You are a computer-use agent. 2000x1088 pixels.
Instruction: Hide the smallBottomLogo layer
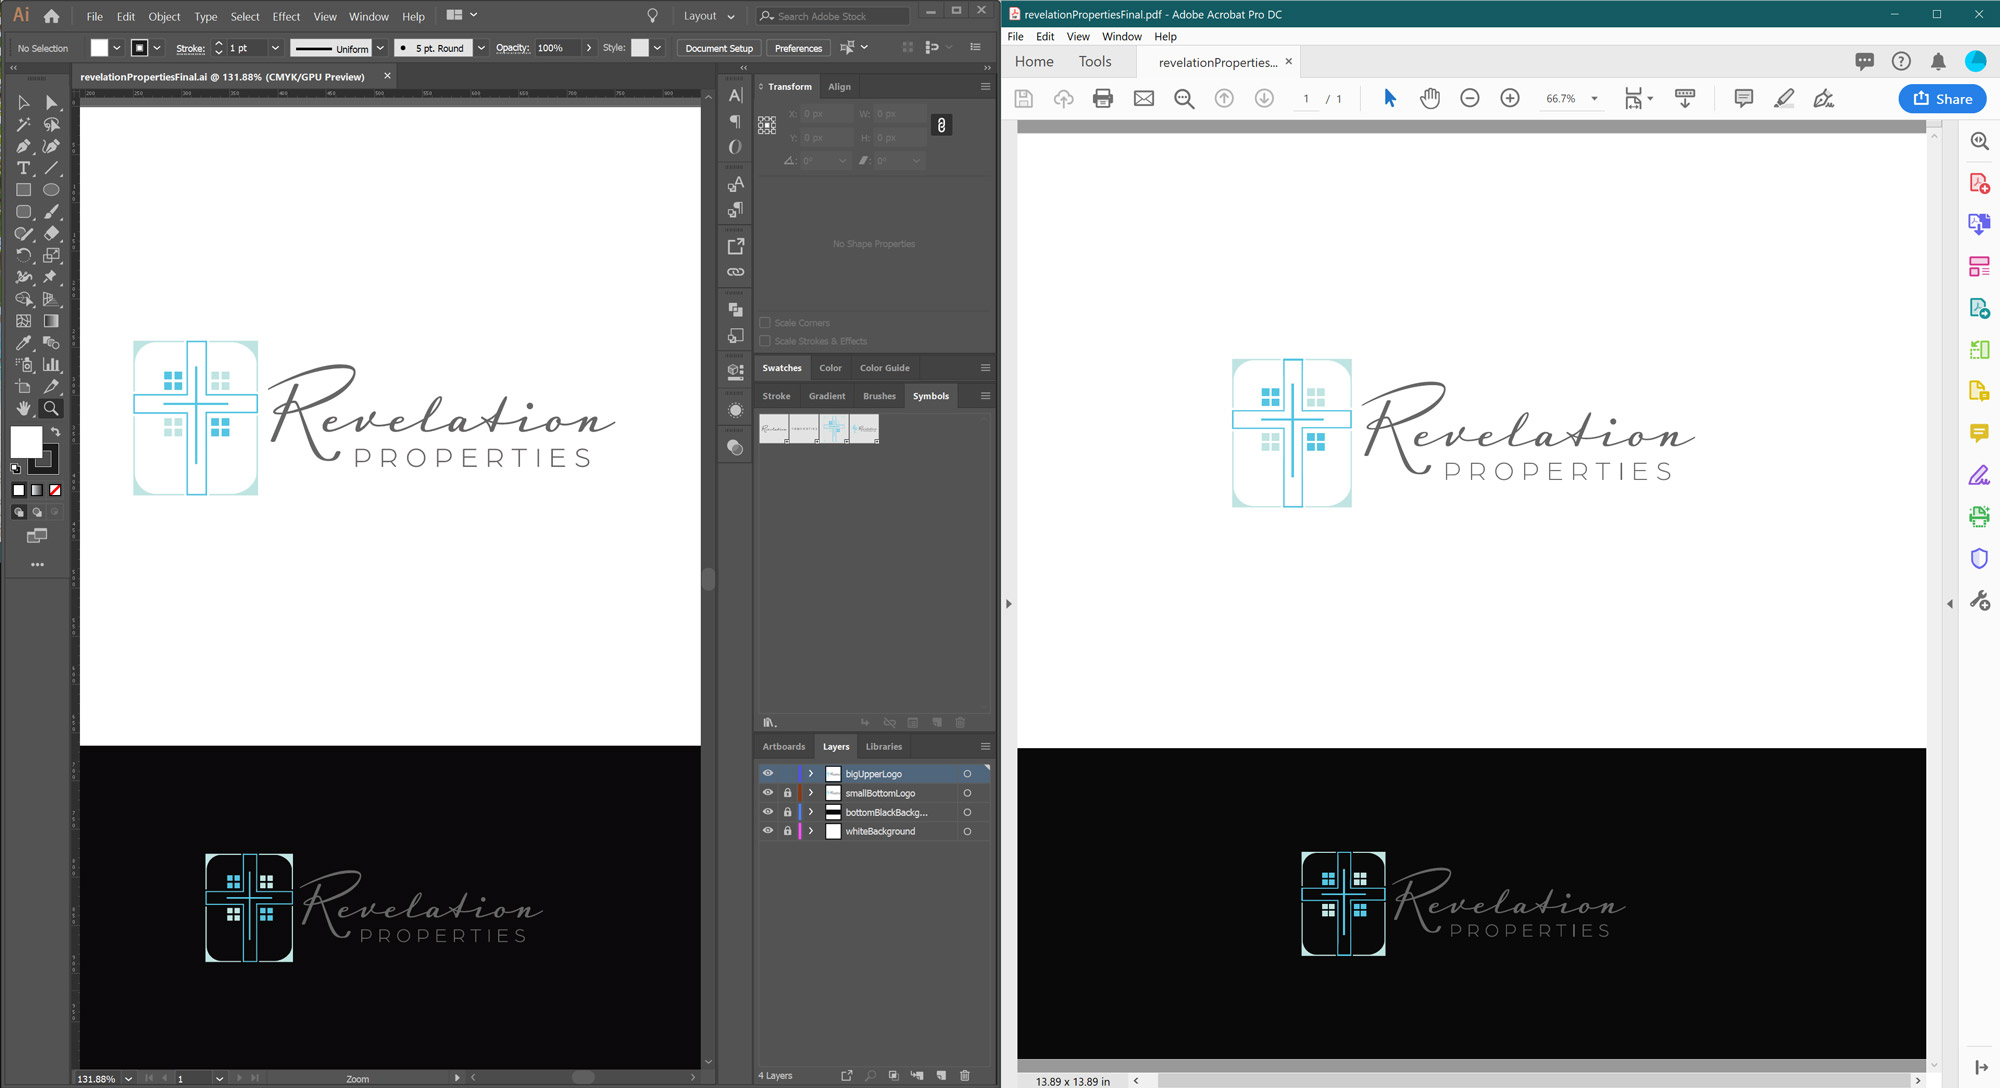[768, 792]
